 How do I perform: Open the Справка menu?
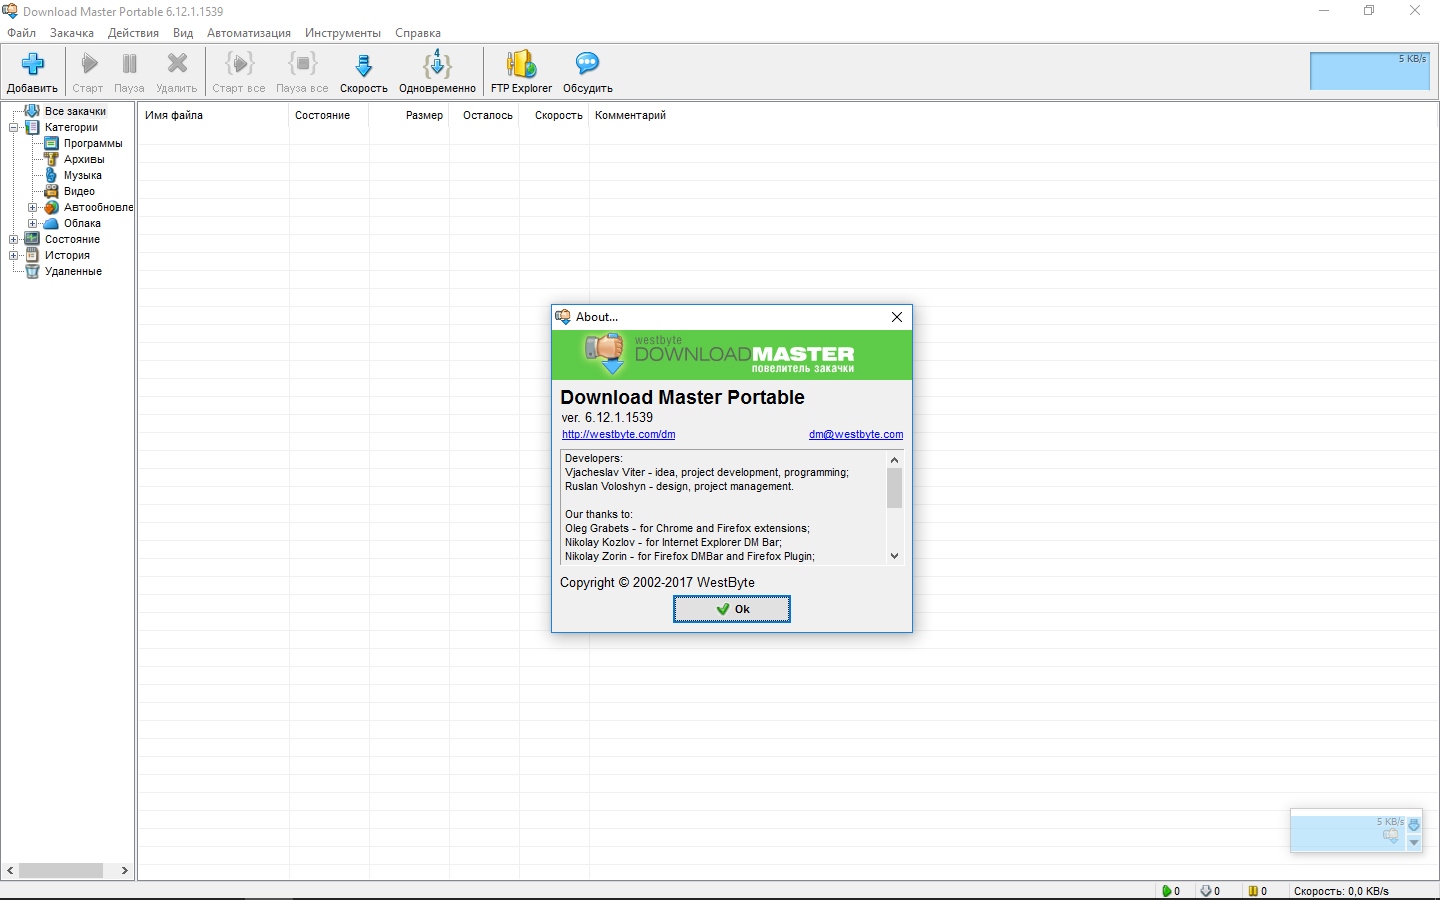418,33
